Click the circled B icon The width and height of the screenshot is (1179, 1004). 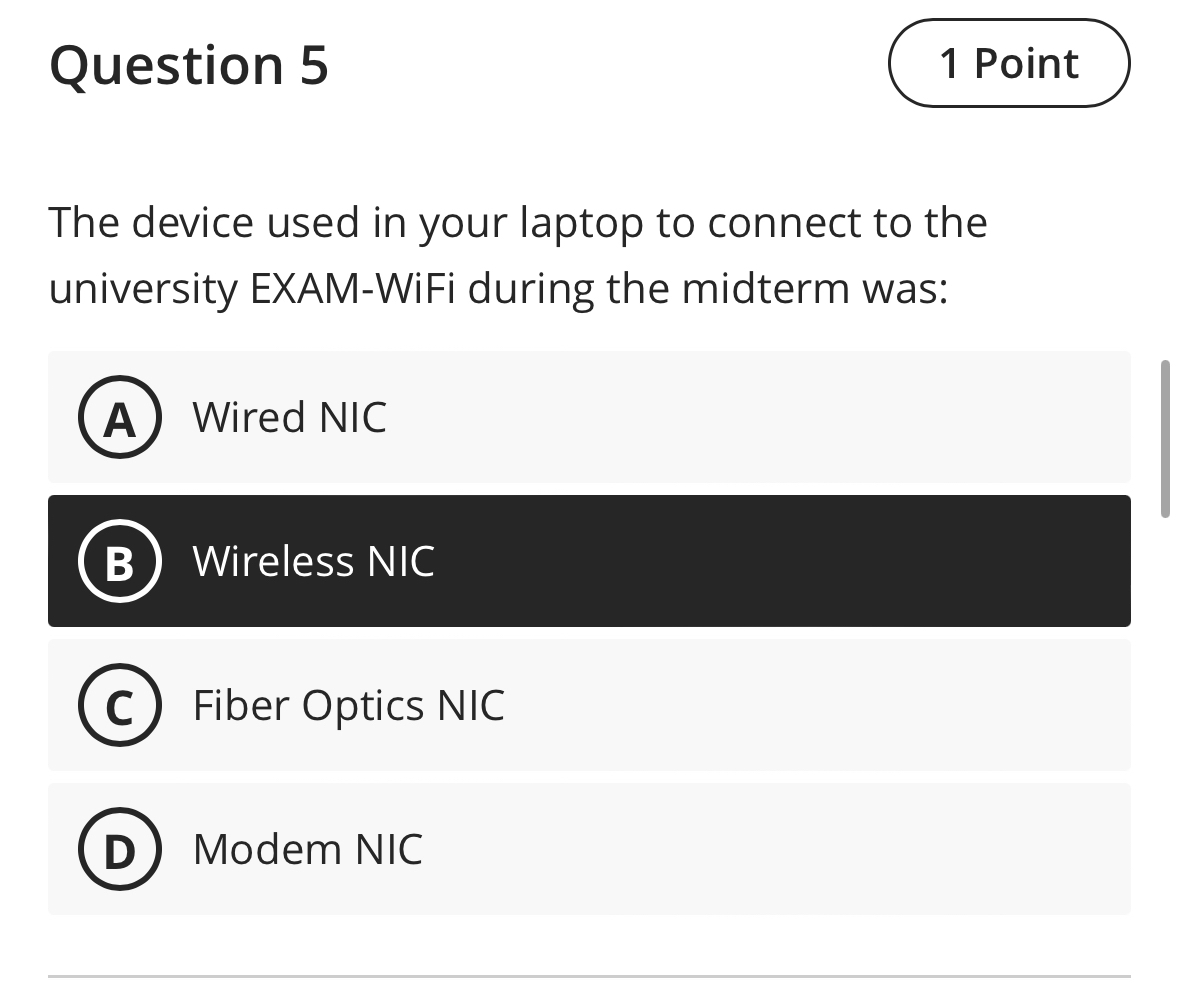click(x=119, y=561)
